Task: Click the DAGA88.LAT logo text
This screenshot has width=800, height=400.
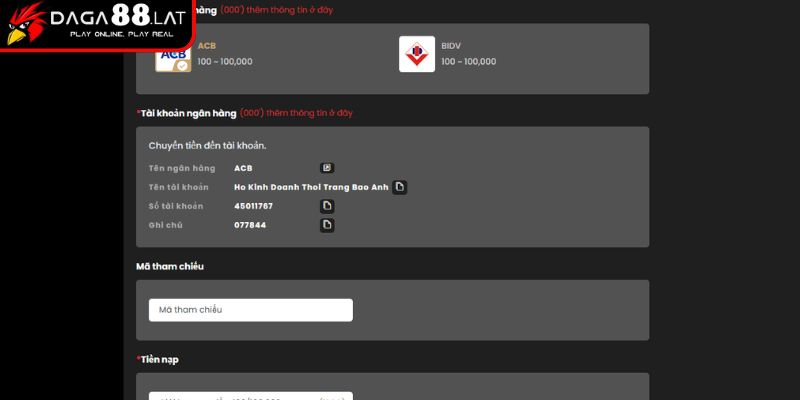Action: pyautogui.click(x=122, y=18)
